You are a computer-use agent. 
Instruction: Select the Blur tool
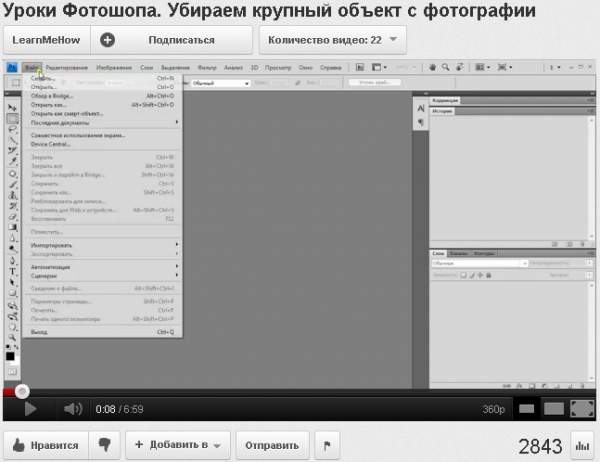(12, 238)
